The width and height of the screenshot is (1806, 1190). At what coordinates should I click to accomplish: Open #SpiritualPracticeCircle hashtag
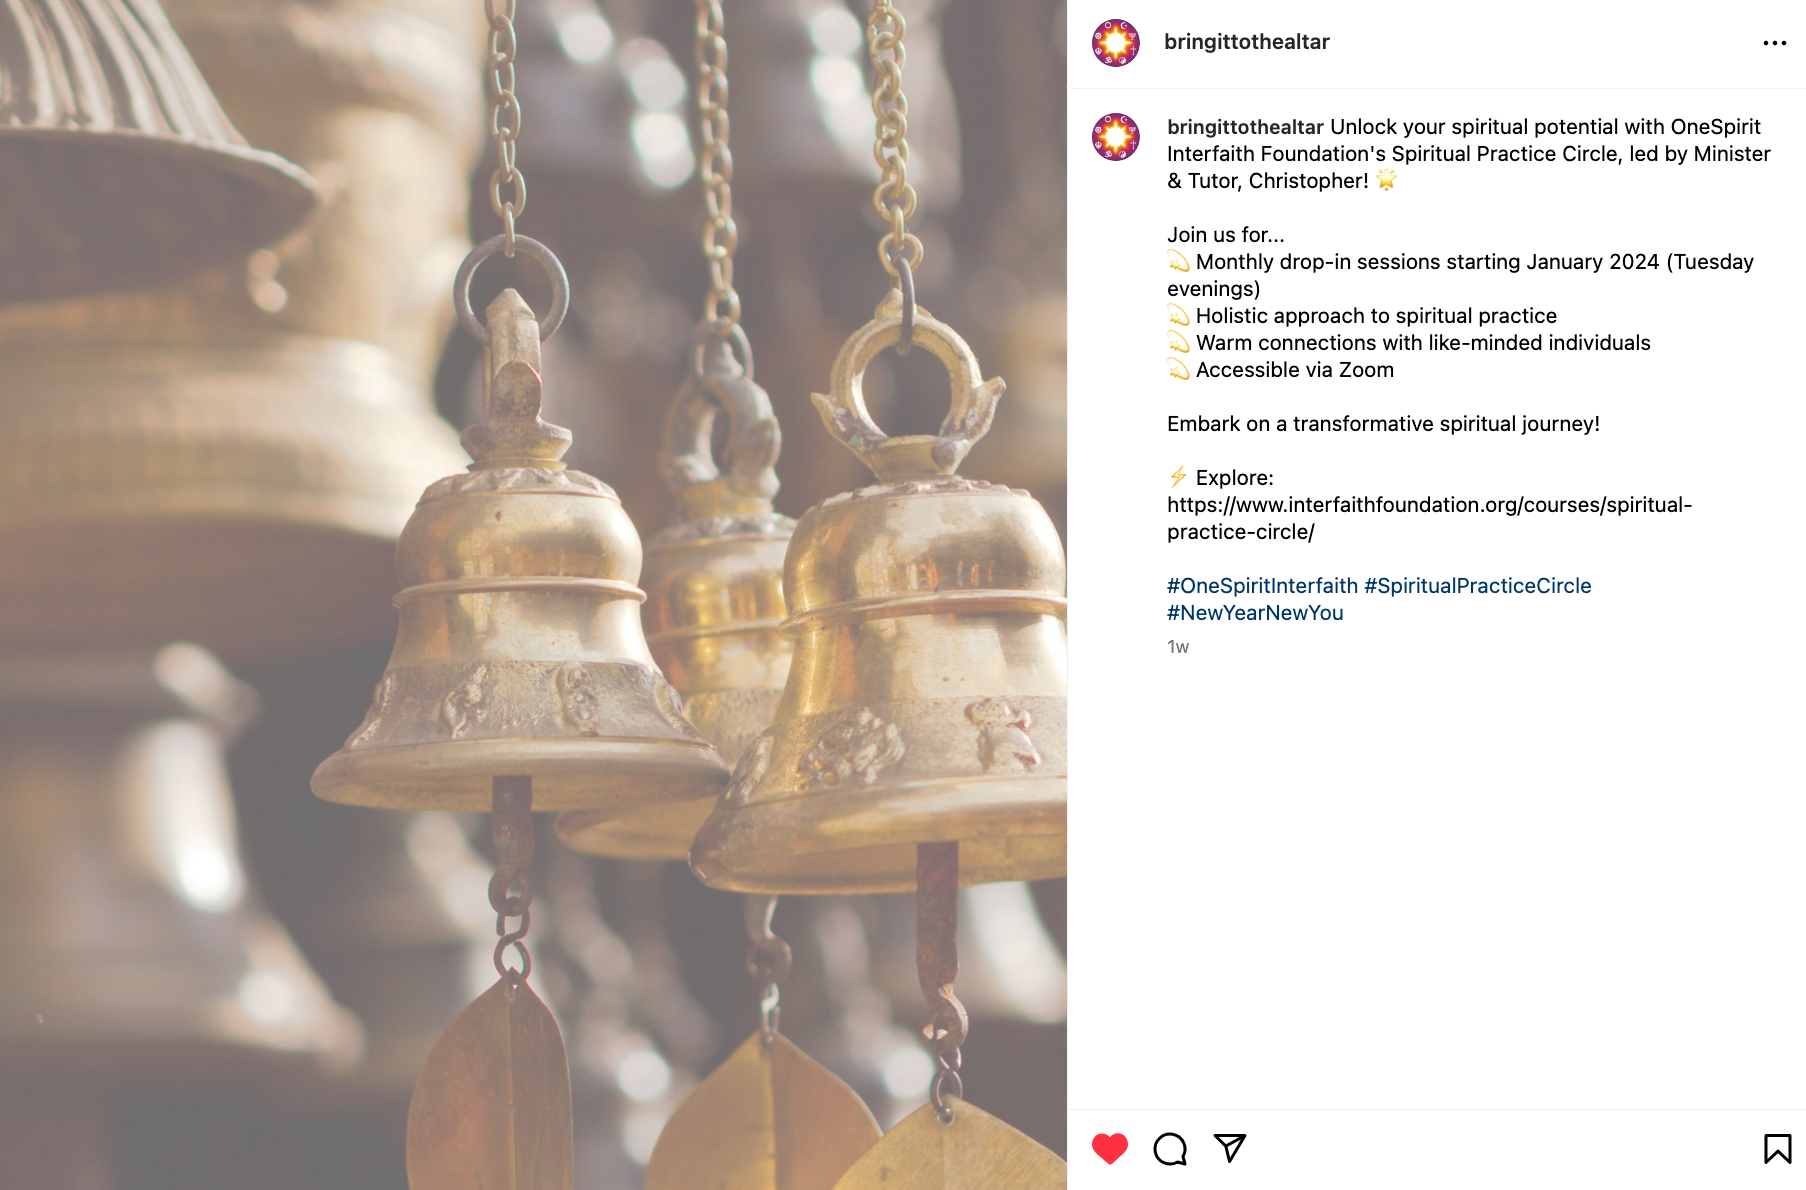point(1477,586)
